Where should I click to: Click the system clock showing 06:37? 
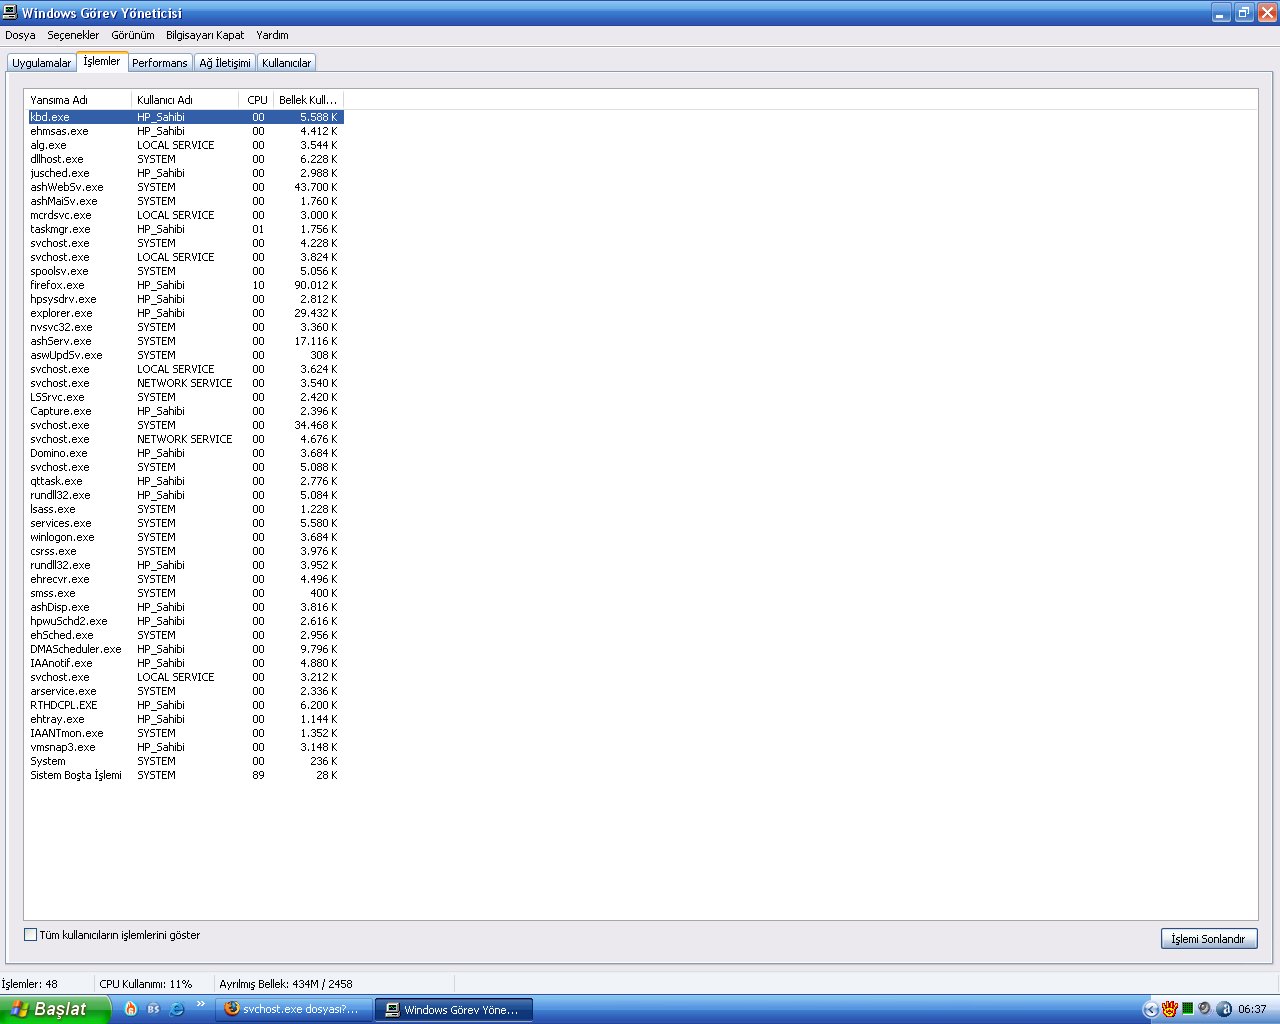(1252, 1009)
